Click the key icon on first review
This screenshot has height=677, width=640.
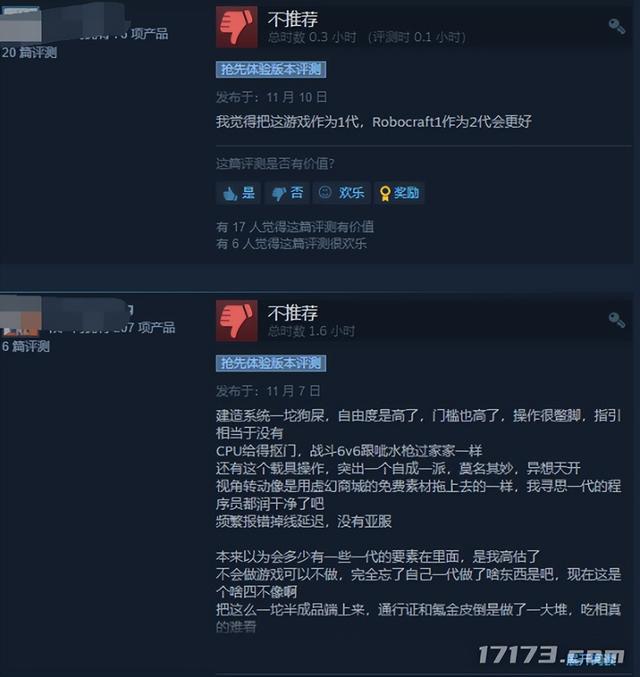click(617, 26)
